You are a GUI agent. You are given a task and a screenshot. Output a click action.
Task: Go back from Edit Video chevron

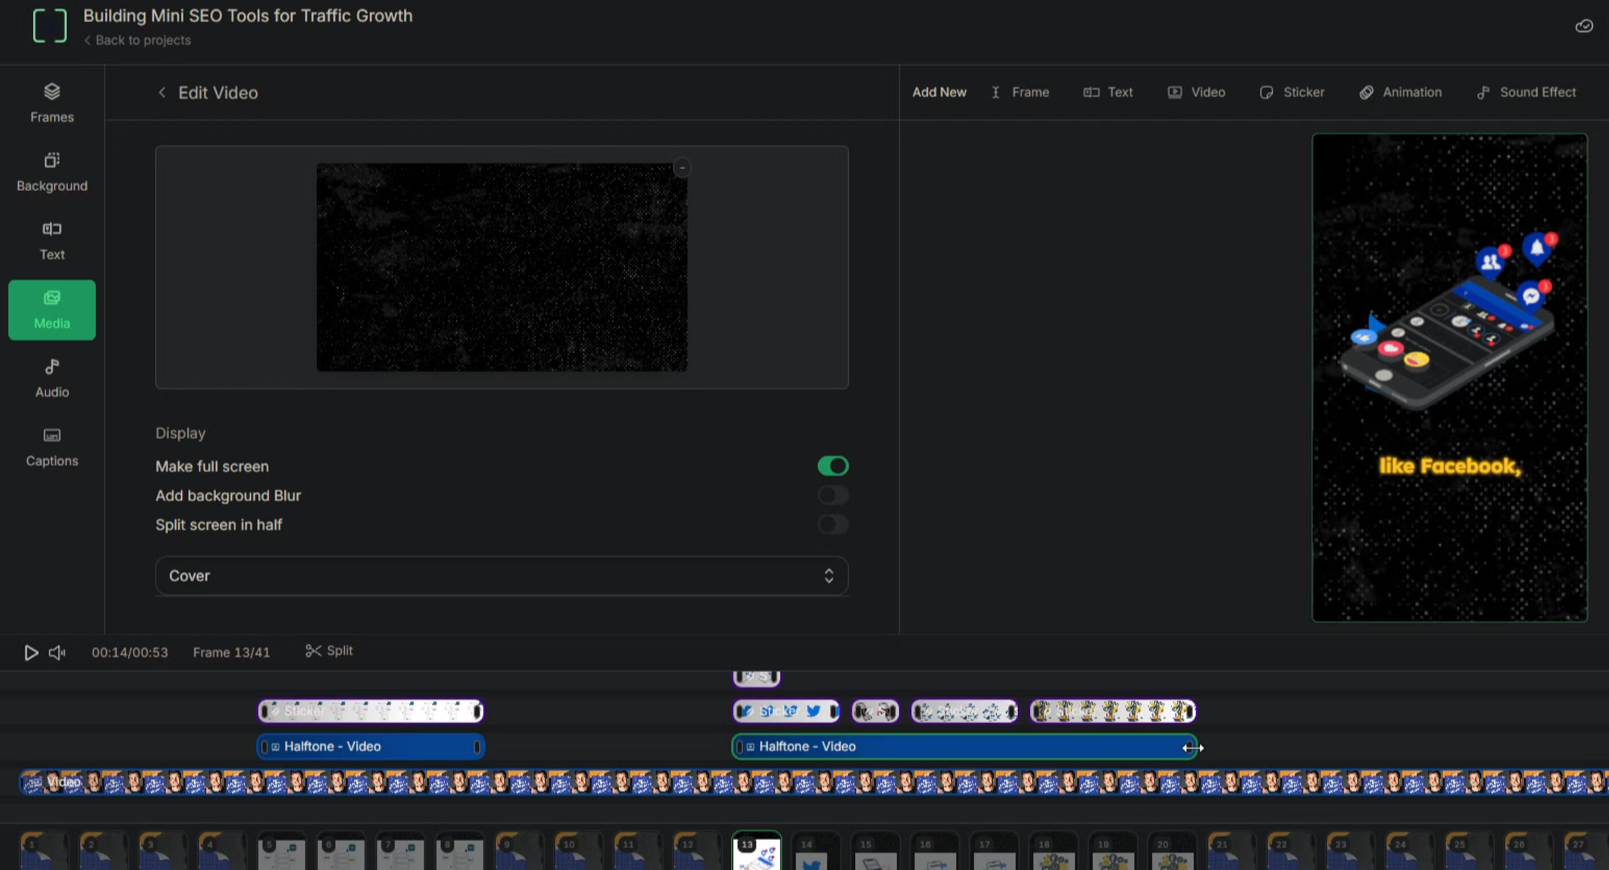tap(162, 93)
